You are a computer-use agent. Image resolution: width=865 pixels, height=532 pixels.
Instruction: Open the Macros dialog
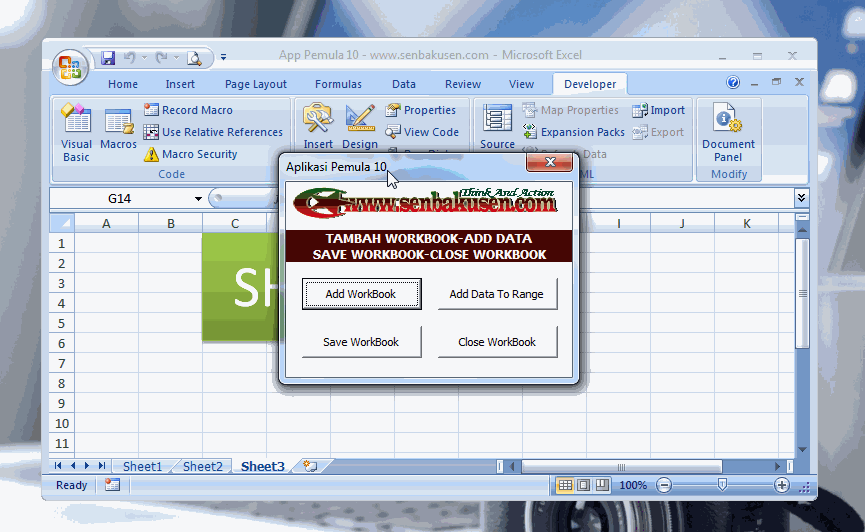coord(119,129)
